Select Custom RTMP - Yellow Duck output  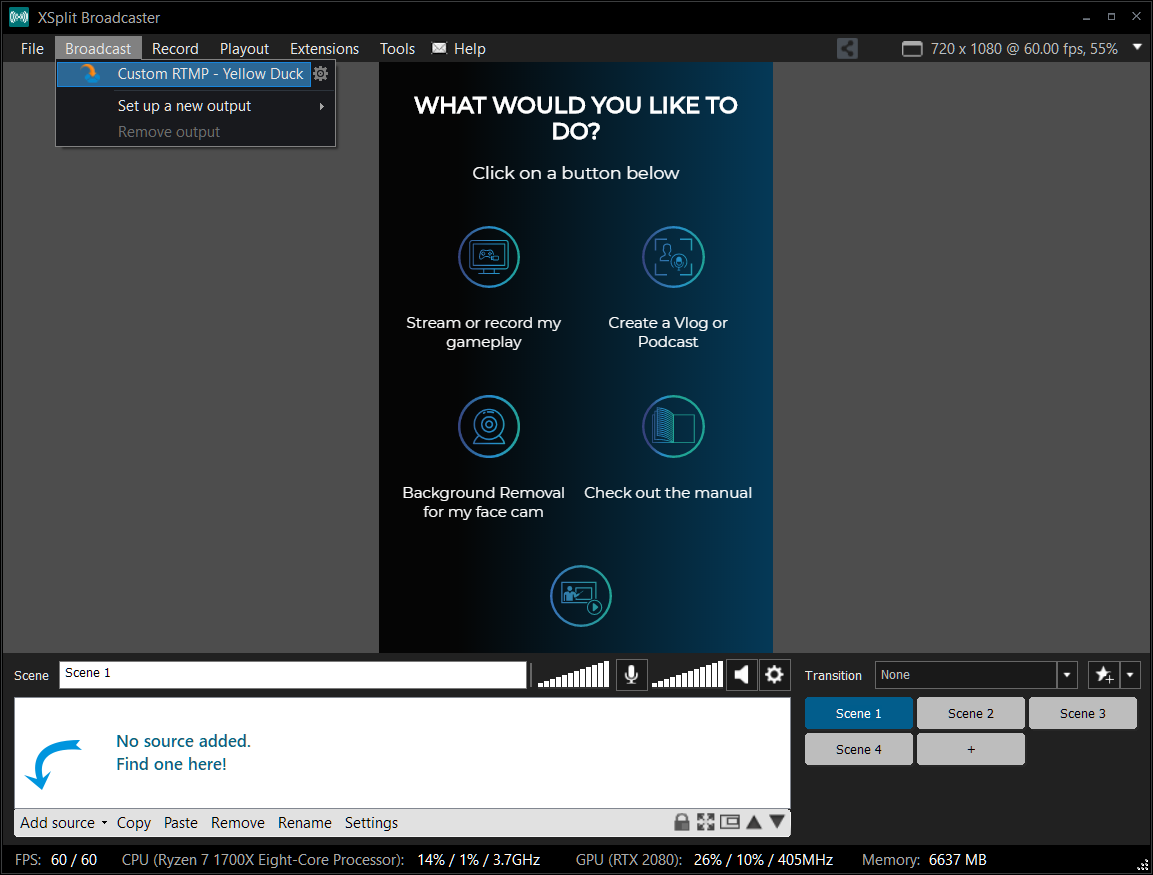pyautogui.click(x=184, y=74)
